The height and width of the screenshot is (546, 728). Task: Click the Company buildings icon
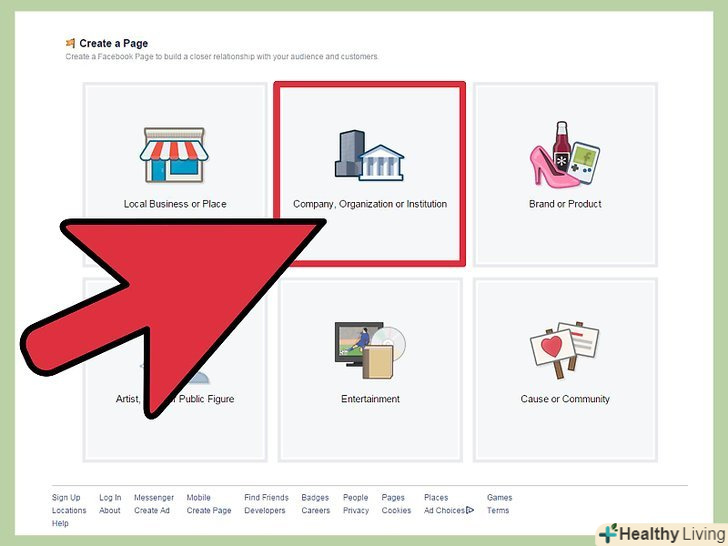369,156
